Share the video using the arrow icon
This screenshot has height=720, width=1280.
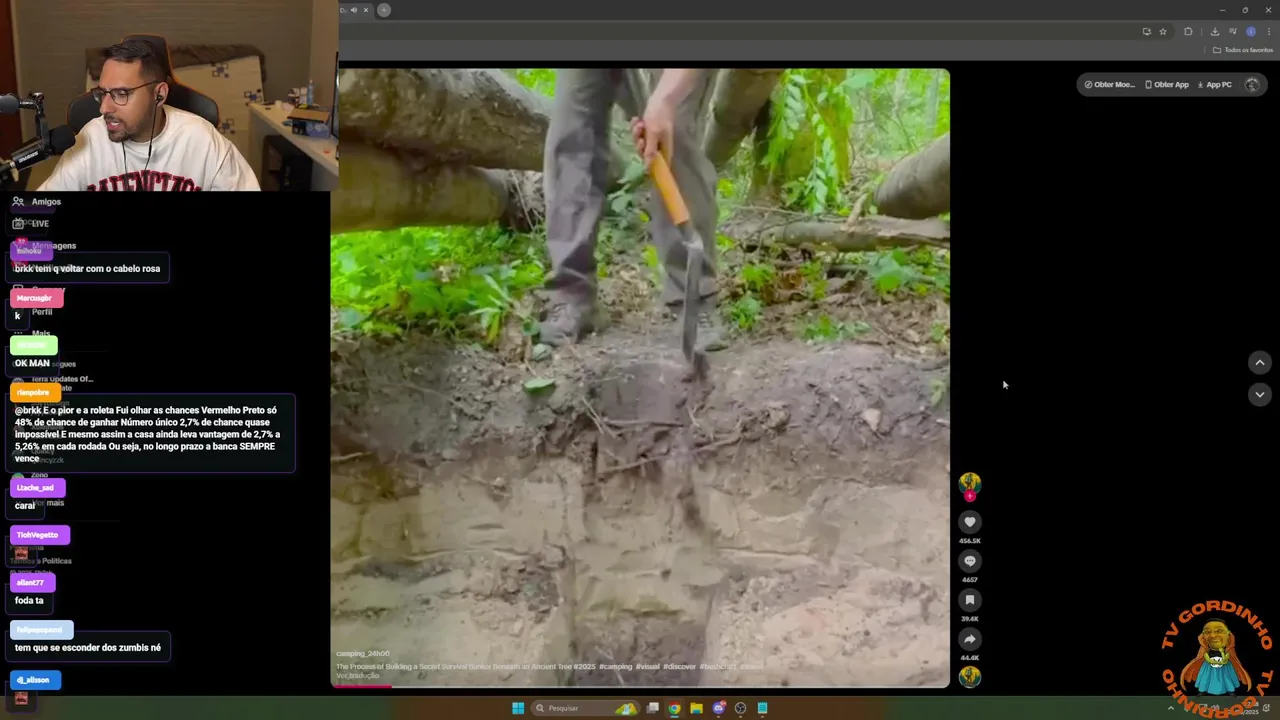969,639
